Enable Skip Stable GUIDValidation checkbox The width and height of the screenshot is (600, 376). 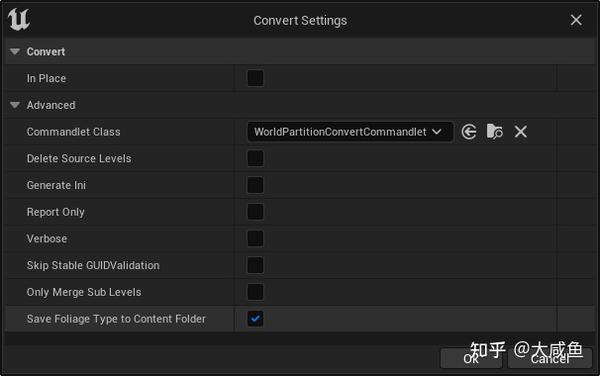255,265
